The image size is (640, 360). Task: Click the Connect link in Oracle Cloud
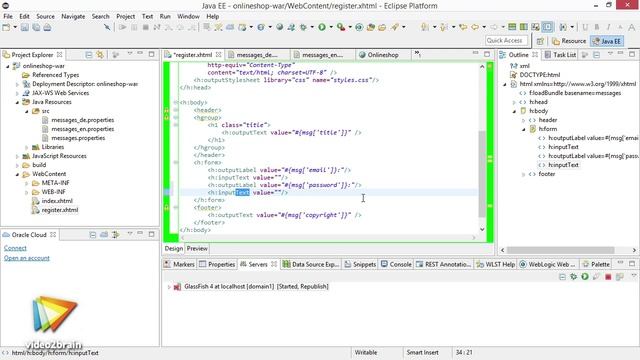click(x=15, y=248)
